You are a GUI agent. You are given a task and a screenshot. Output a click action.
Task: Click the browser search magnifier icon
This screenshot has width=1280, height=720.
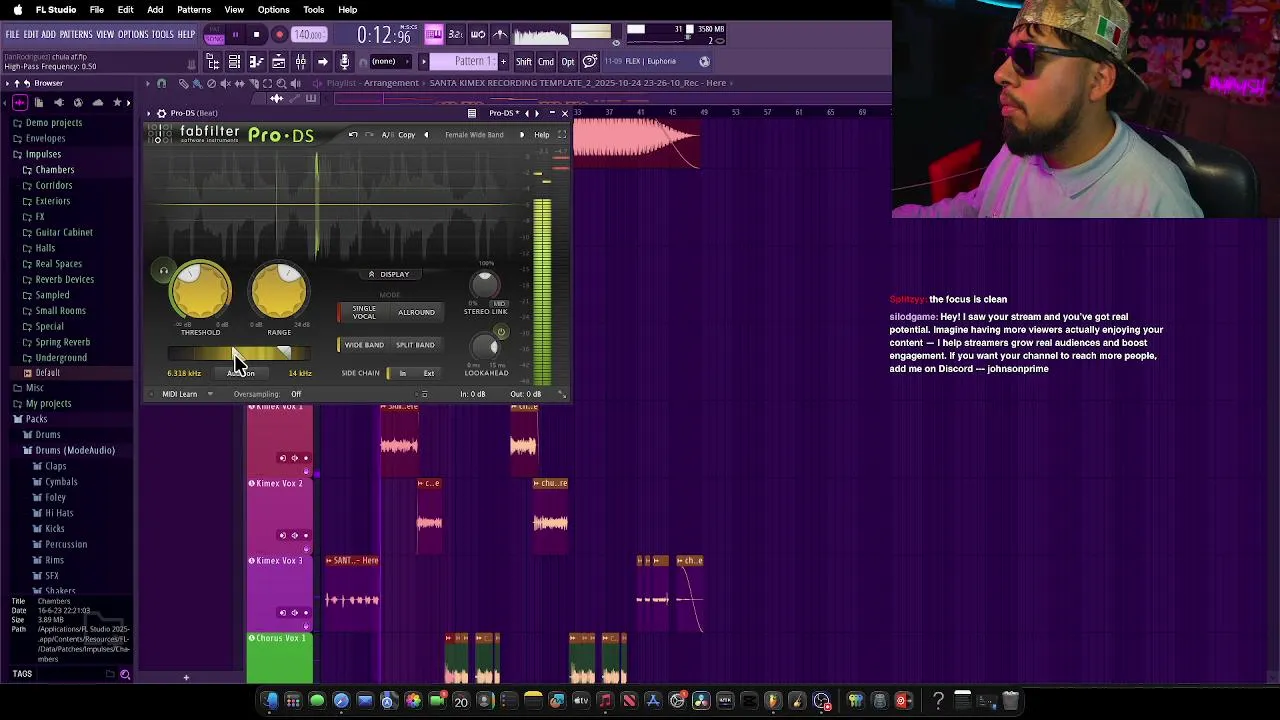pos(125,675)
